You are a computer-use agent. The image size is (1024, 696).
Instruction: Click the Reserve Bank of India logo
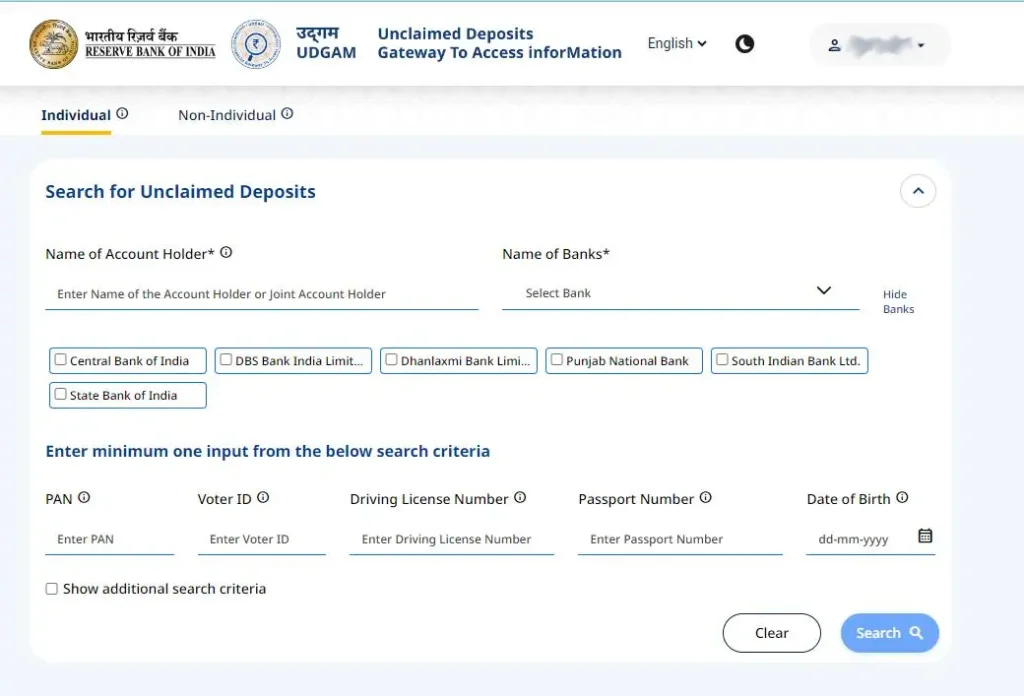(x=122, y=44)
